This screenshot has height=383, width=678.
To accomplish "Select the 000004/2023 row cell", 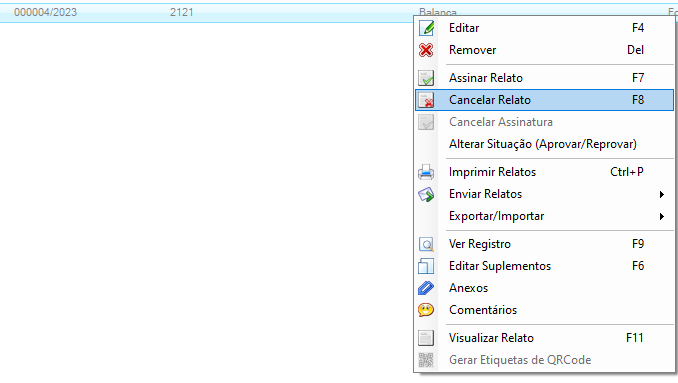I will coord(45,13).
